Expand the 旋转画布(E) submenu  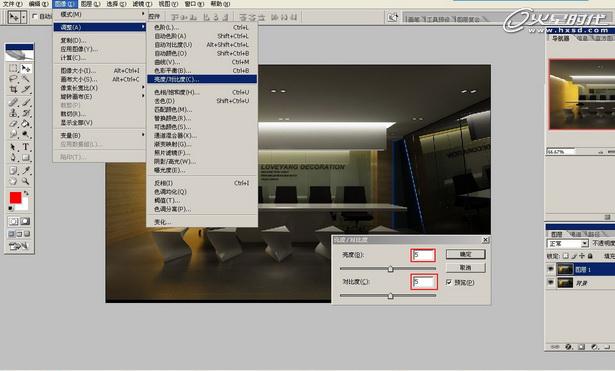coord(100,96)
